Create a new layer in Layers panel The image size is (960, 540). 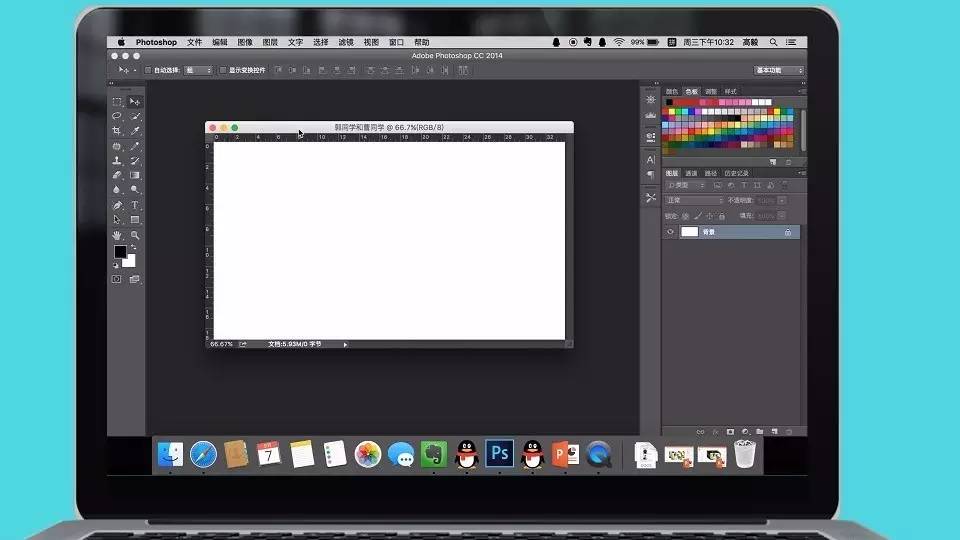coord(774,432)
